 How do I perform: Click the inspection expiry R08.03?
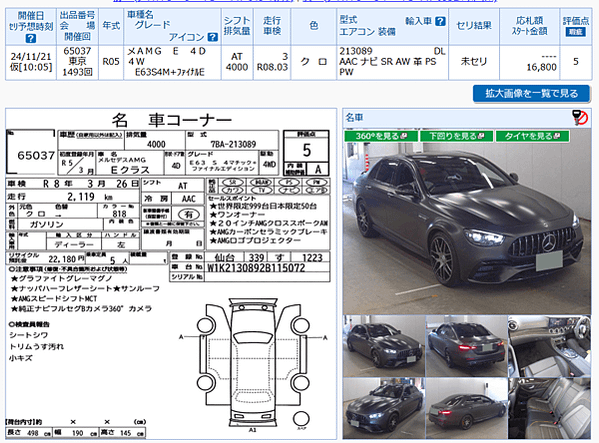pyautogui.click(x=272, y=67)
